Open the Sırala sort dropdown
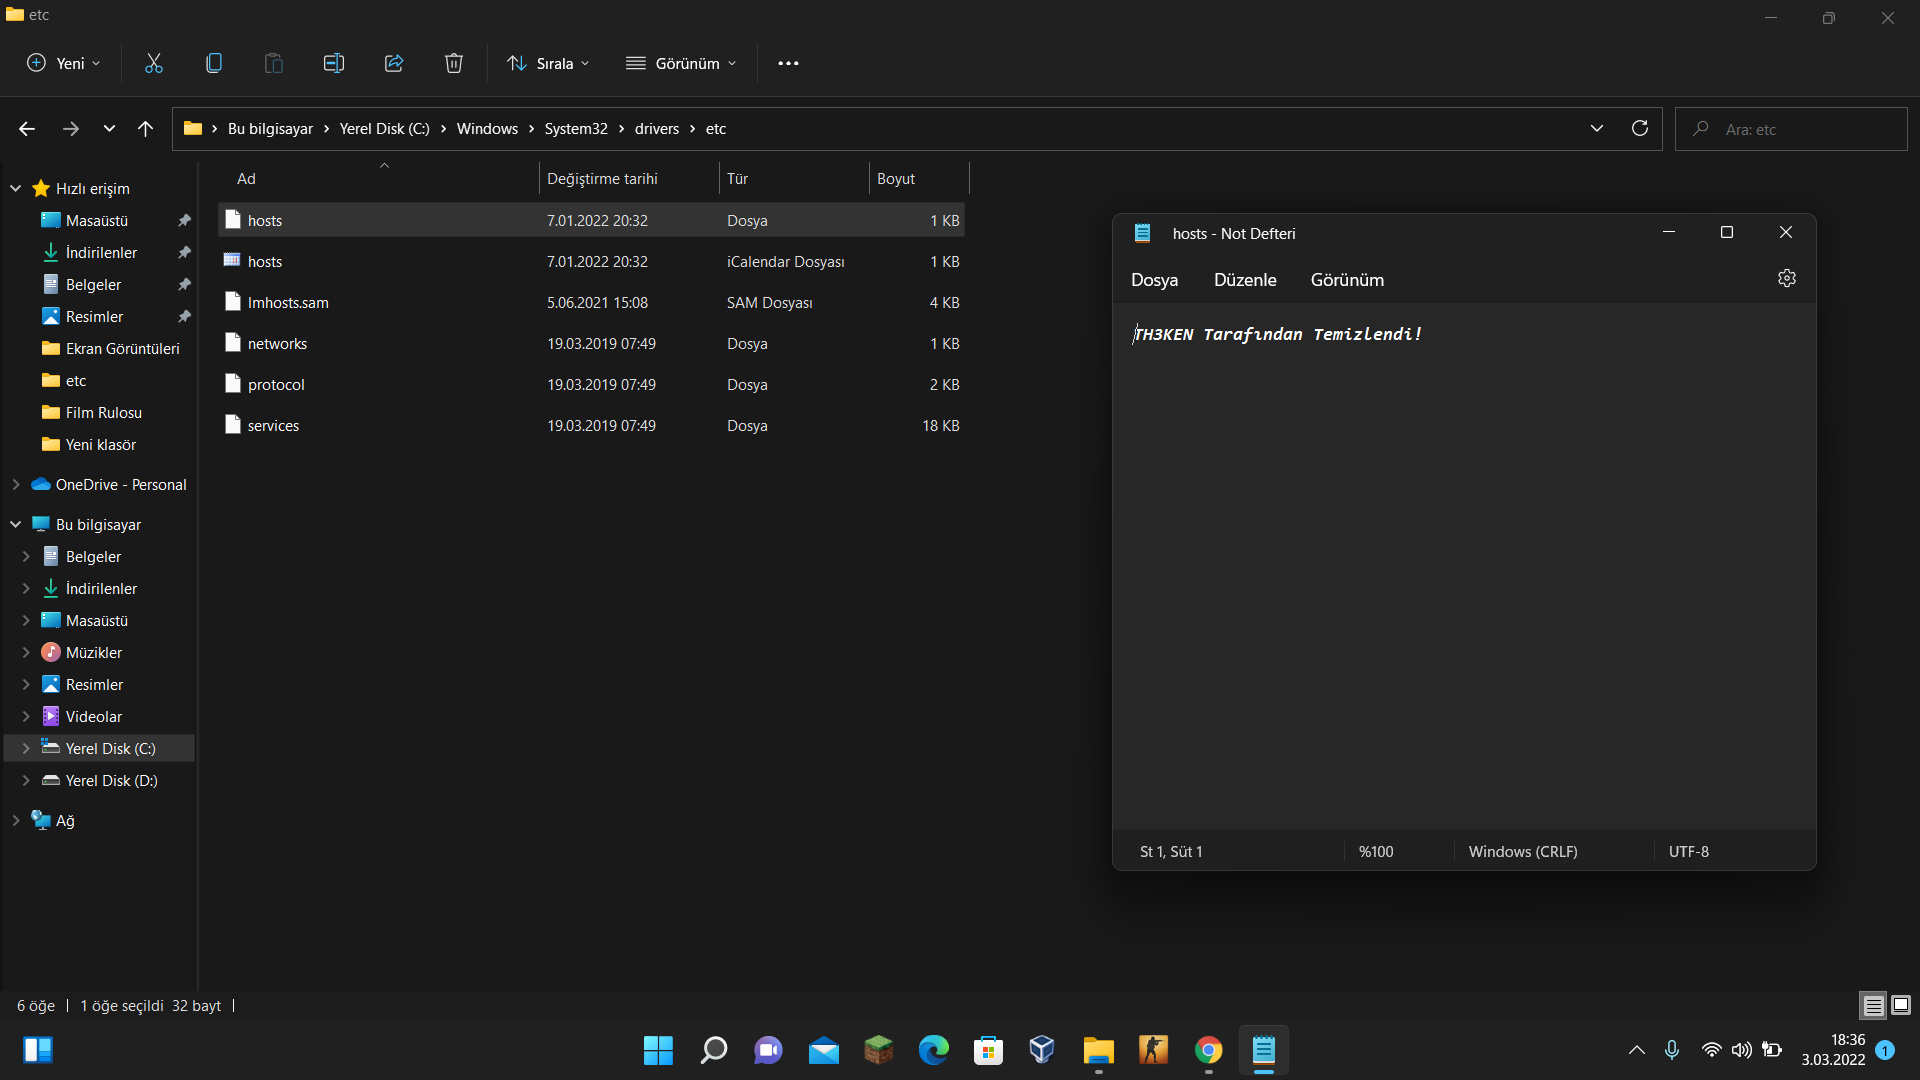 (x=548, y=63)
